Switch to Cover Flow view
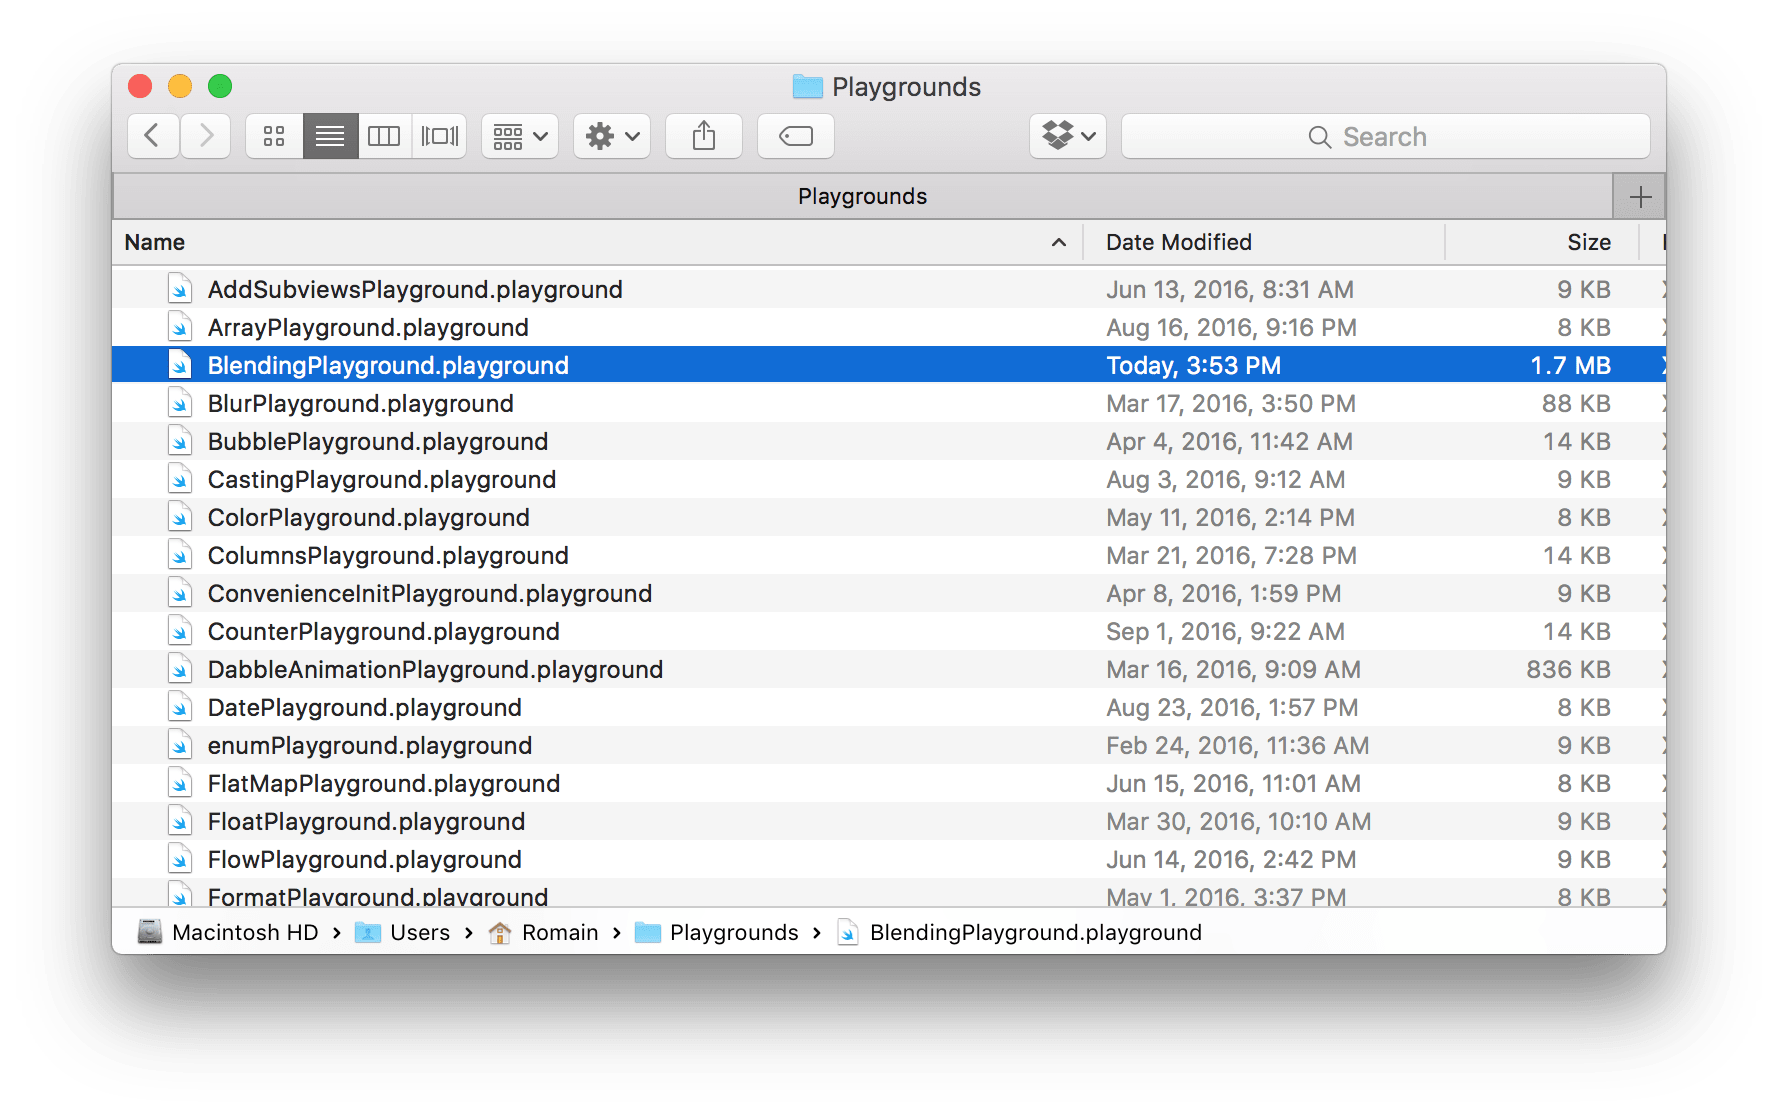Screen dimensions: 1778x1114 [440, 135]
